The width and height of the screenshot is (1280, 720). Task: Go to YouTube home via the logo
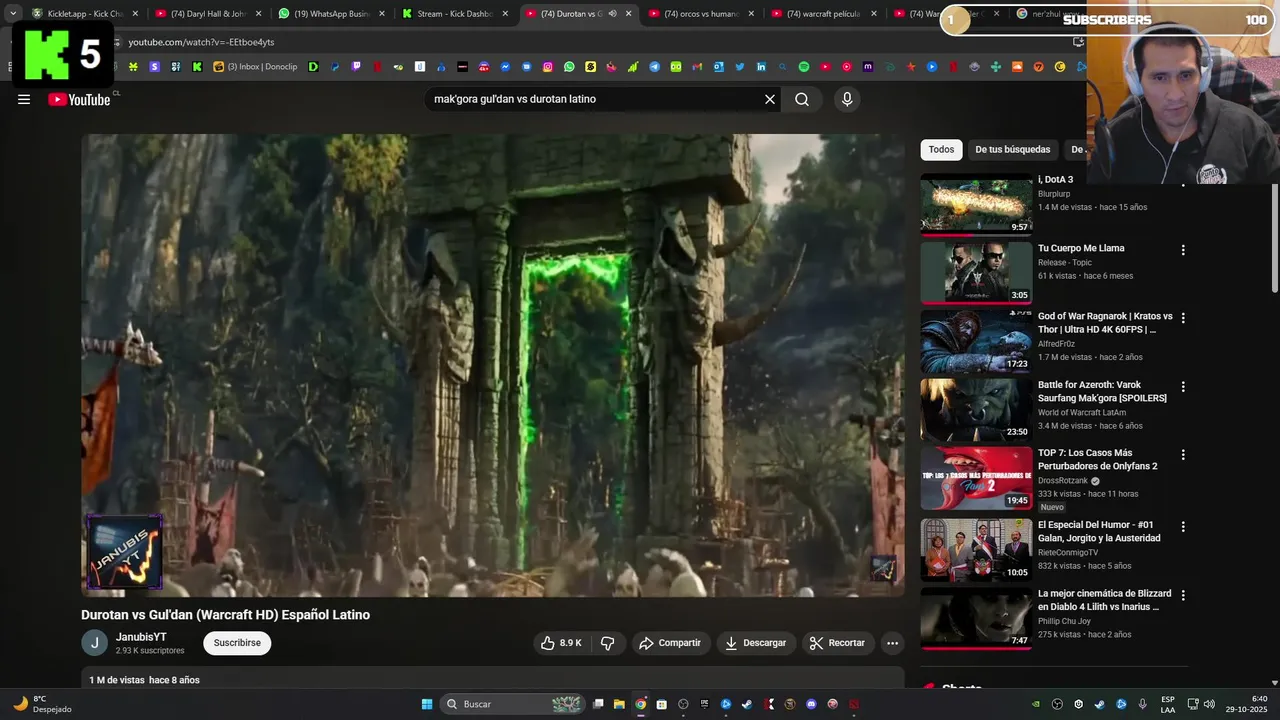click(79, 99)
